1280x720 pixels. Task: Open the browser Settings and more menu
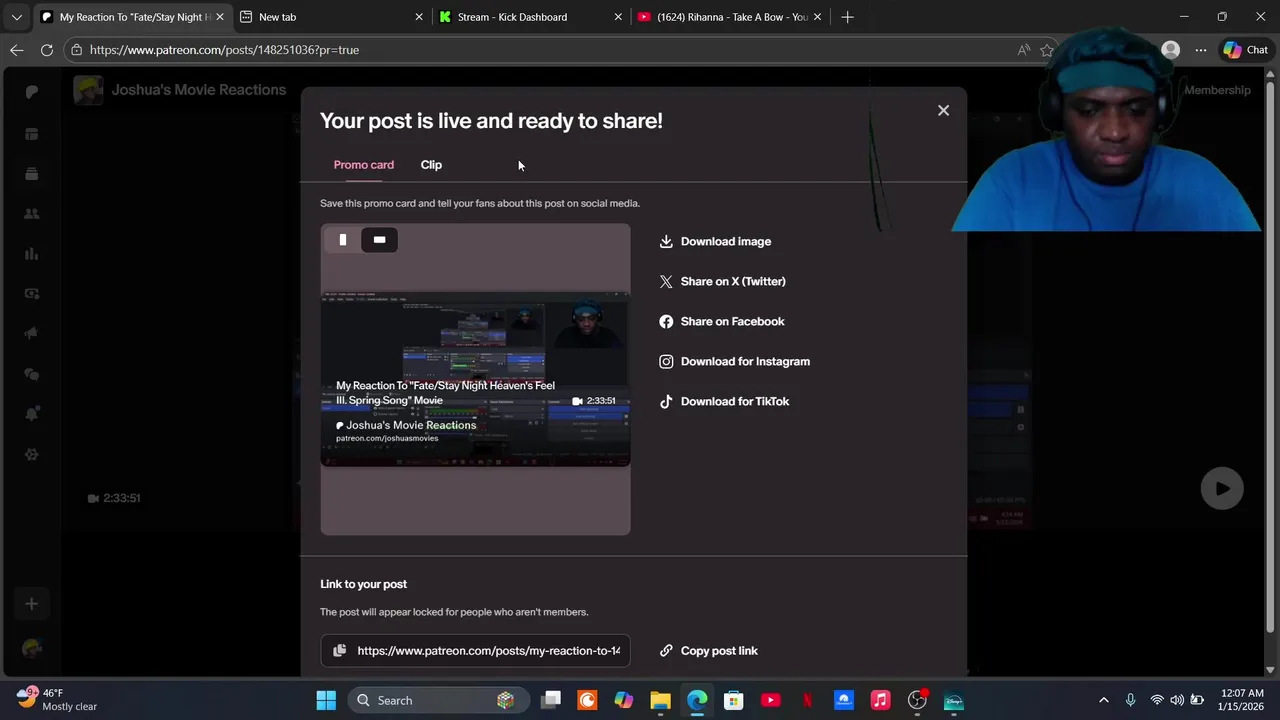(x=1200, y=49)
